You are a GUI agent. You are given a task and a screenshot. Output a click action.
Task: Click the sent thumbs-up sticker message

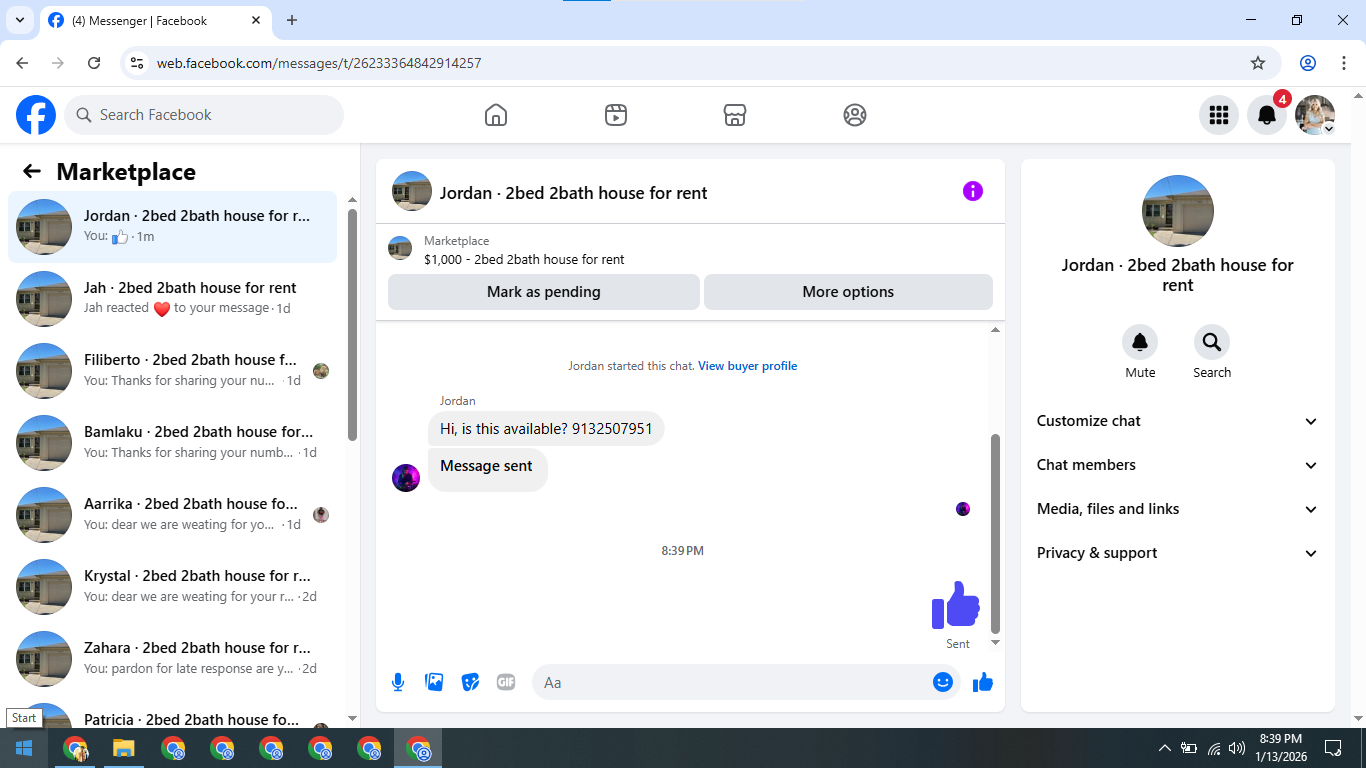coord(956,605)
